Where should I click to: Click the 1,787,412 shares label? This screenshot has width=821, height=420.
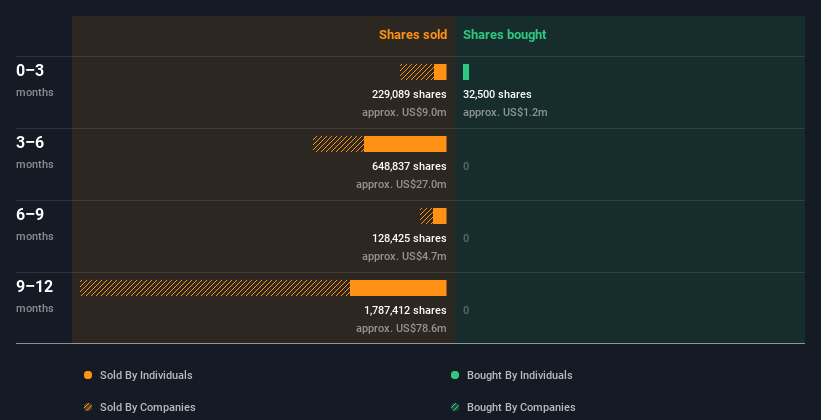[405, 311]
